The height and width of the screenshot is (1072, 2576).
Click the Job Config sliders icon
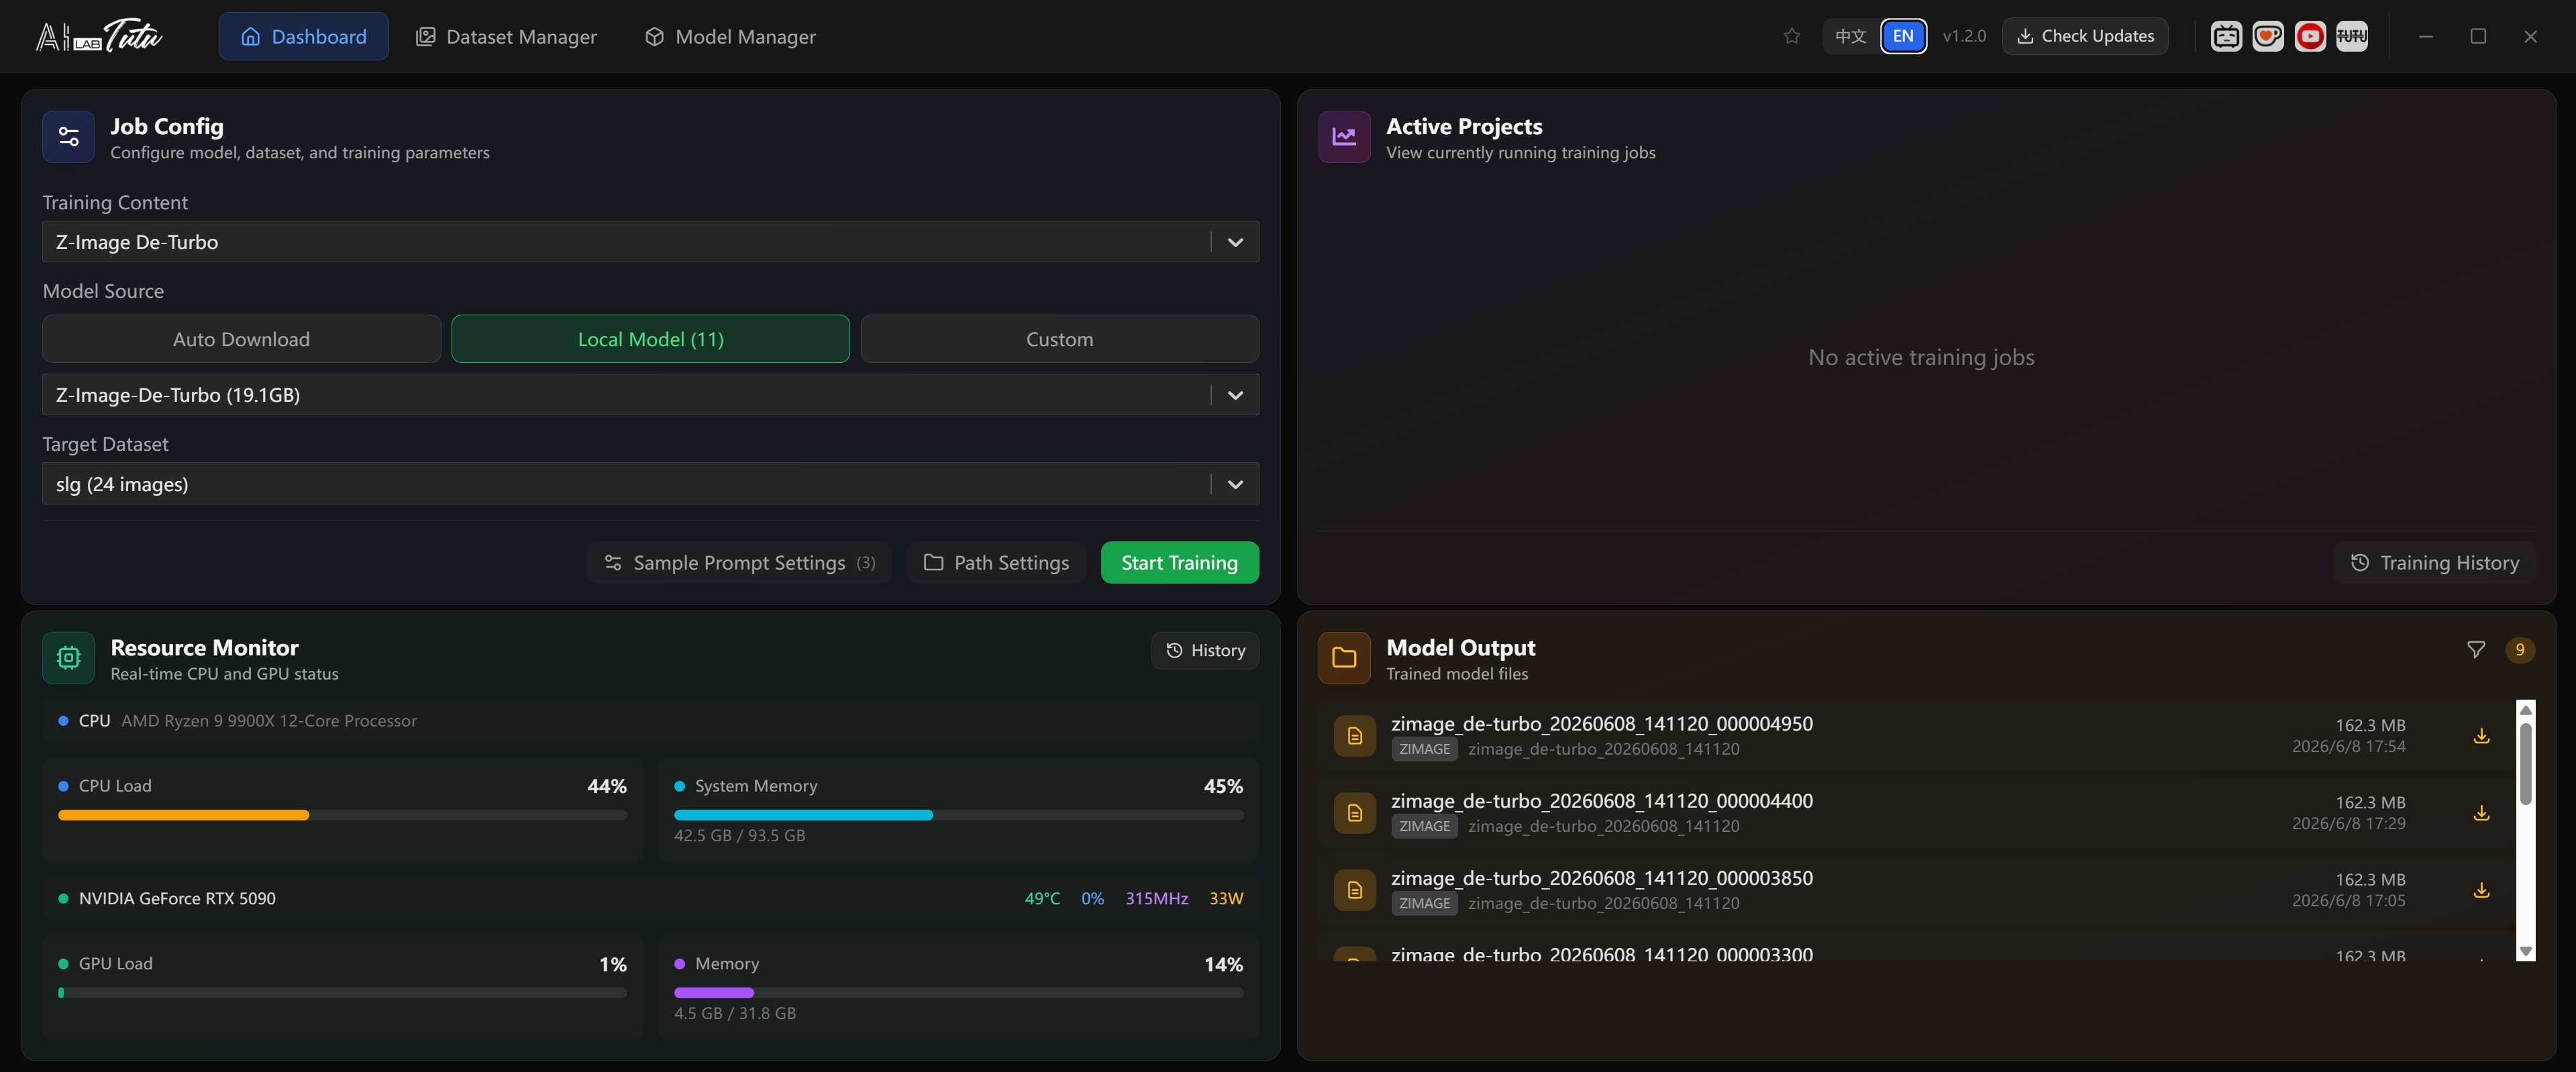pyautogui.click(x=68, y=136)
